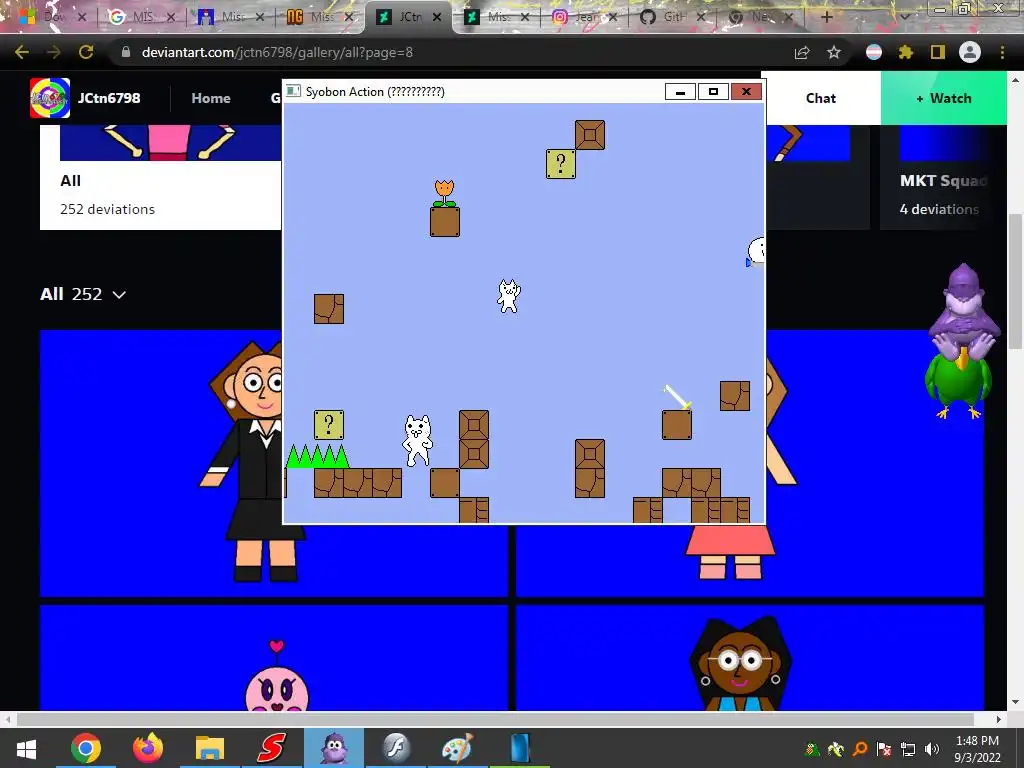The height and width of the screenshot is (768, 1024).
Task: Open the Extensions puzzle-piece icon
Action: [x=905, y=52]
